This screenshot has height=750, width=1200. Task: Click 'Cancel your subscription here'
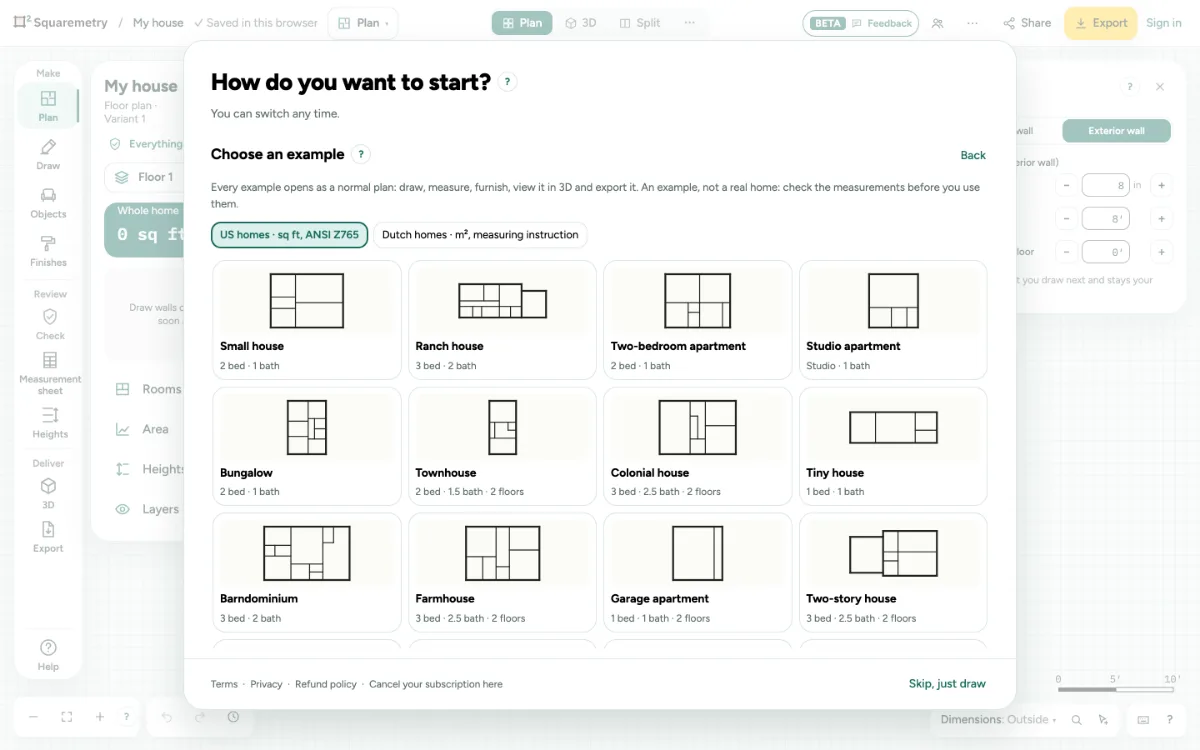(x=436, y=684)
